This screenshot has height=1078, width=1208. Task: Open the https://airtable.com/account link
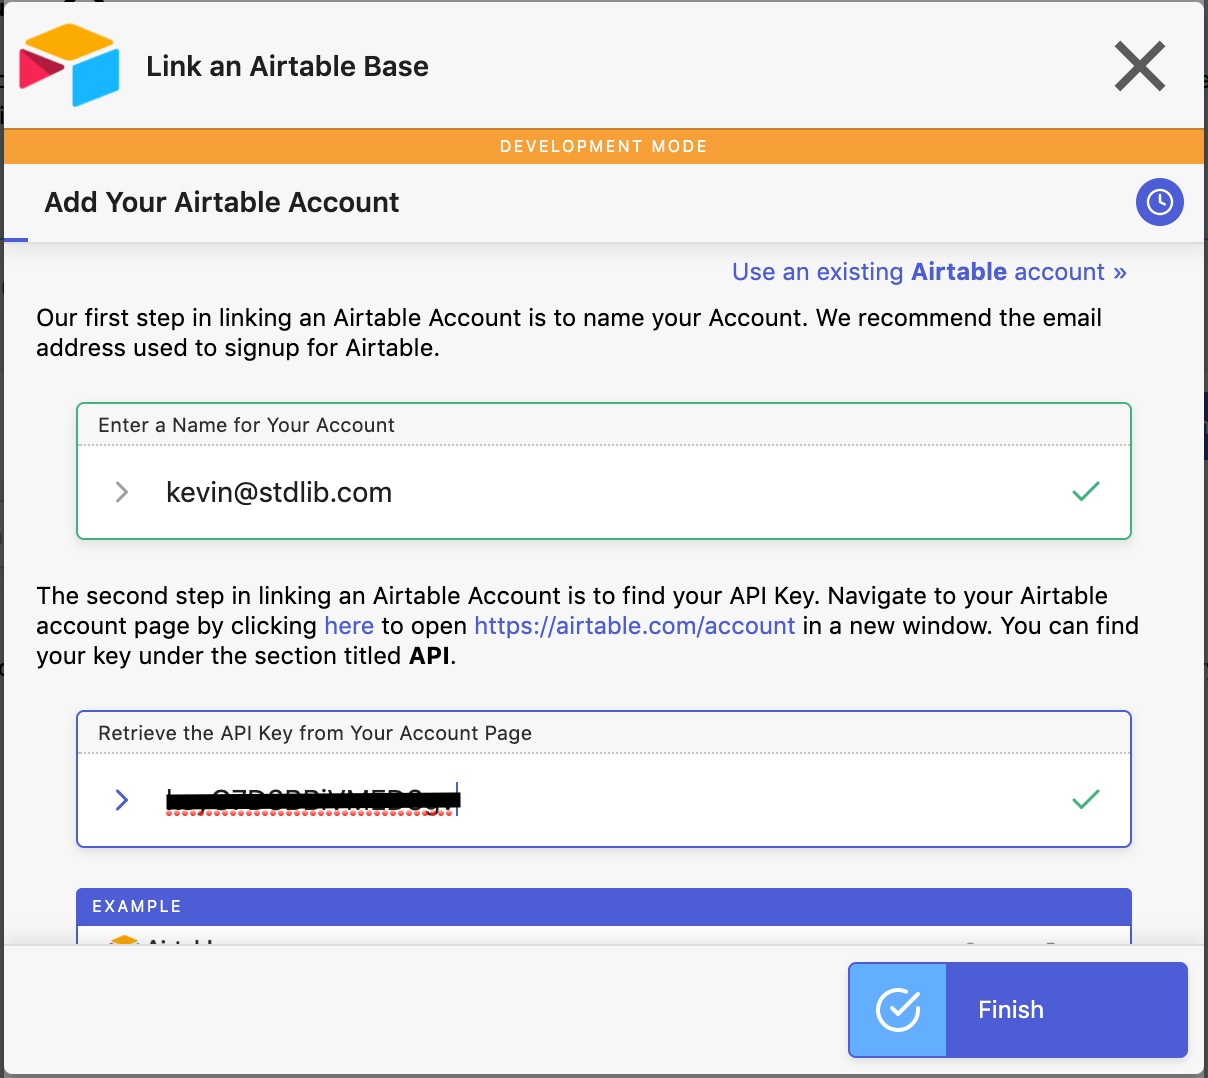pyautogui.click(x=634, y=626)
